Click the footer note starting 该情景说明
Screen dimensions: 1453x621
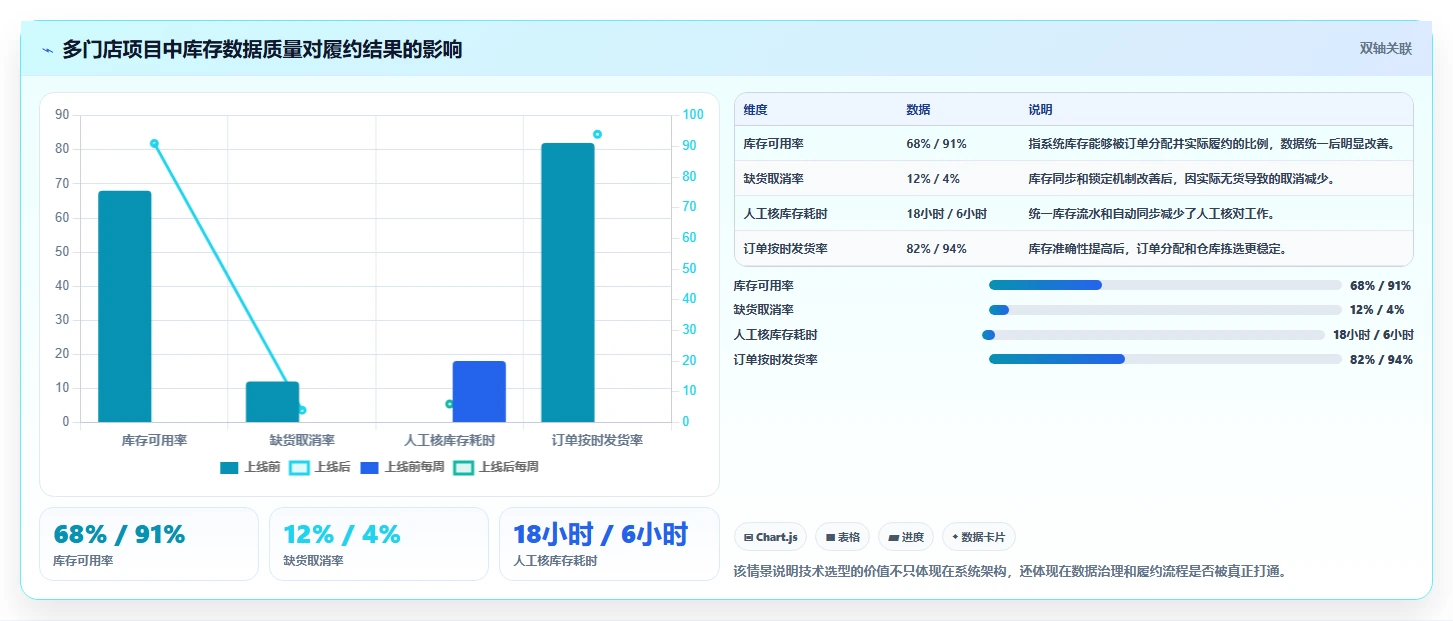coord(1010,572)
